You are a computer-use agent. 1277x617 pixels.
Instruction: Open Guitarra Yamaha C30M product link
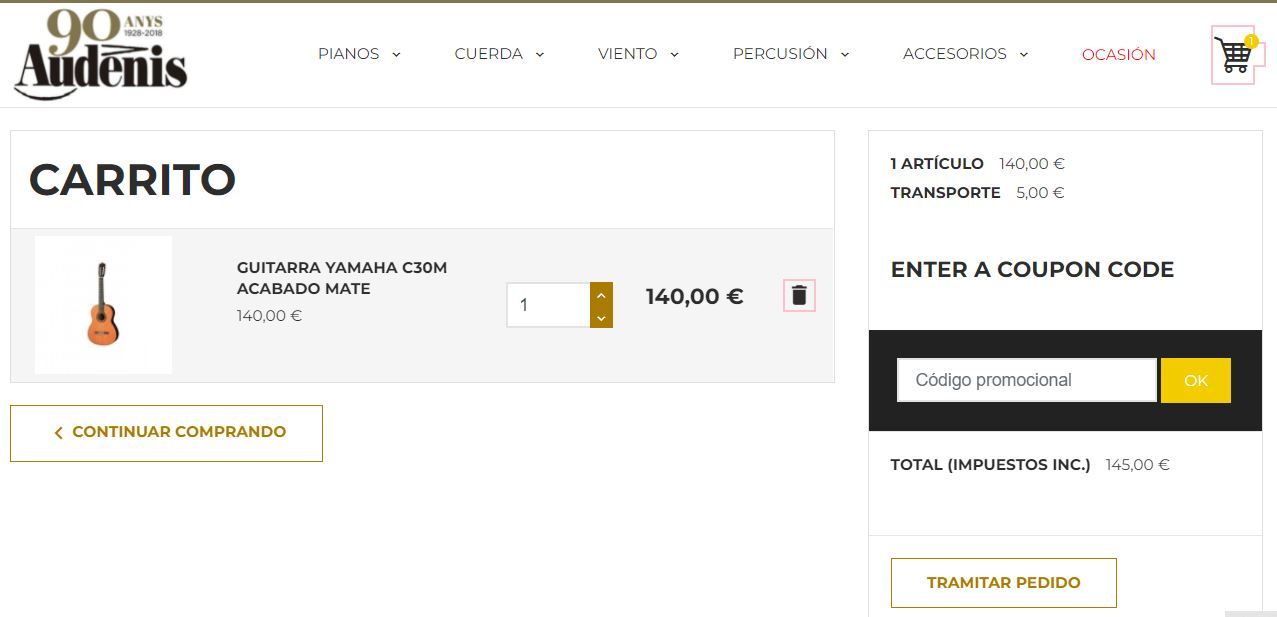(342, 278)
